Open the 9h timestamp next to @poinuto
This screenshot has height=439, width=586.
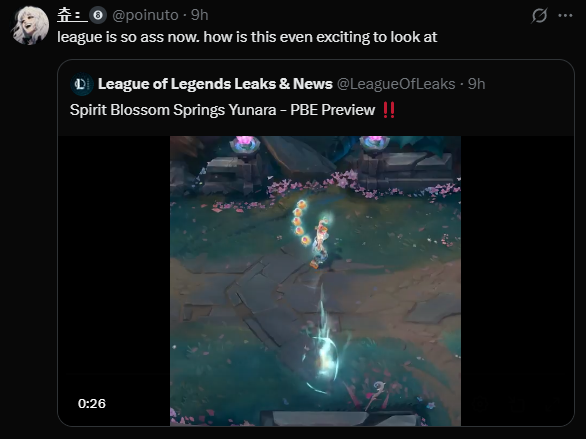click(200, 15)
